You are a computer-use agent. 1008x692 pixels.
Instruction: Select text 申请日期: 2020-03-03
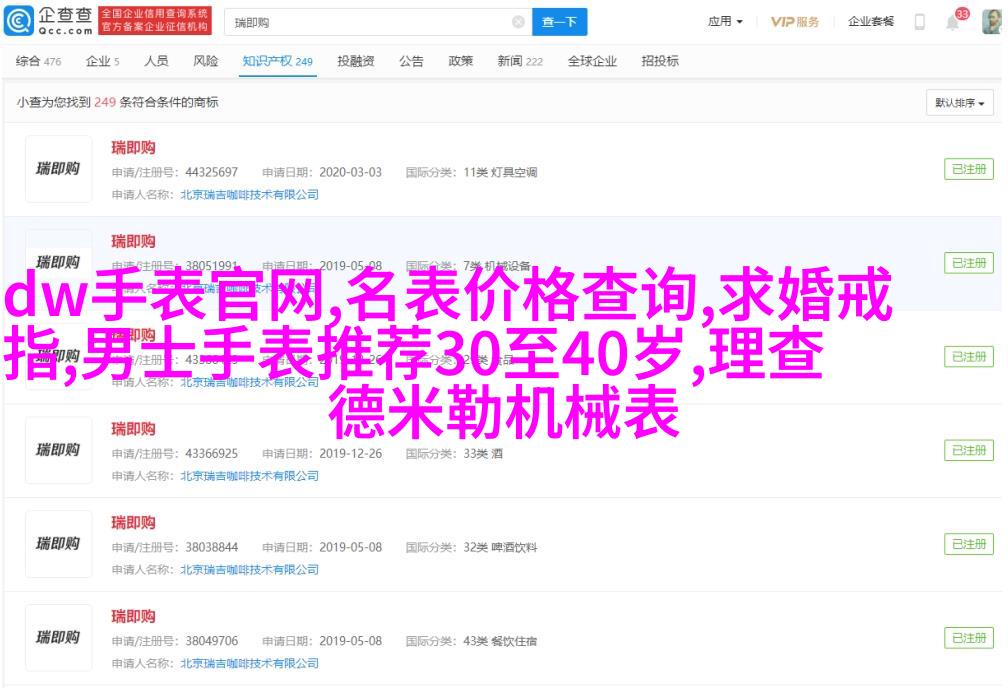(322, 172)
